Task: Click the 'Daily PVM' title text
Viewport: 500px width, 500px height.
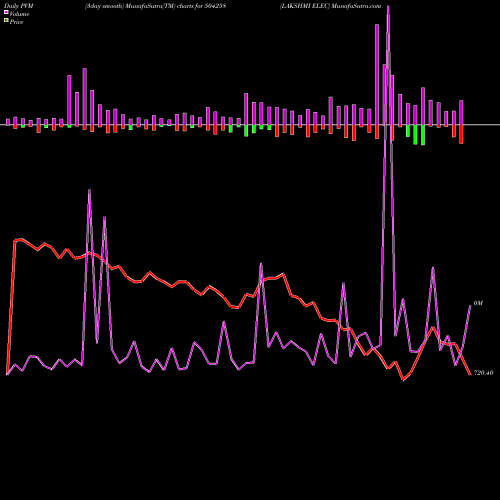Action: [x=19, y=6]
